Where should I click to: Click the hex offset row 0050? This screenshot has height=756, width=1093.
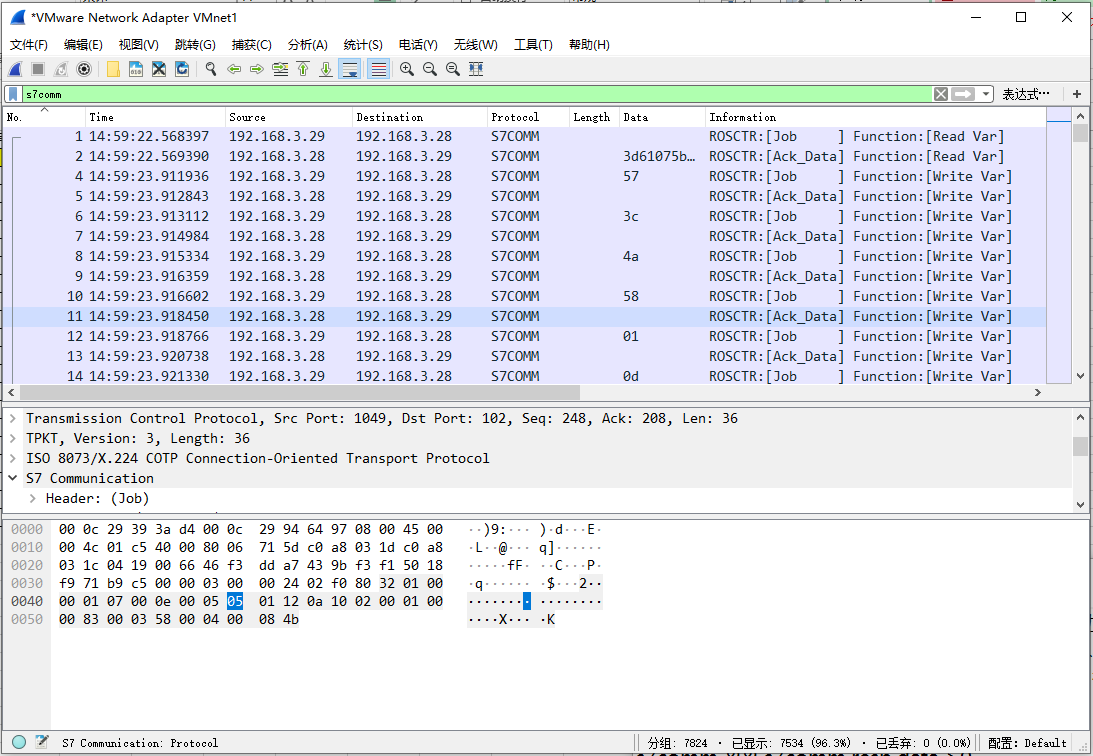(26, 619)
